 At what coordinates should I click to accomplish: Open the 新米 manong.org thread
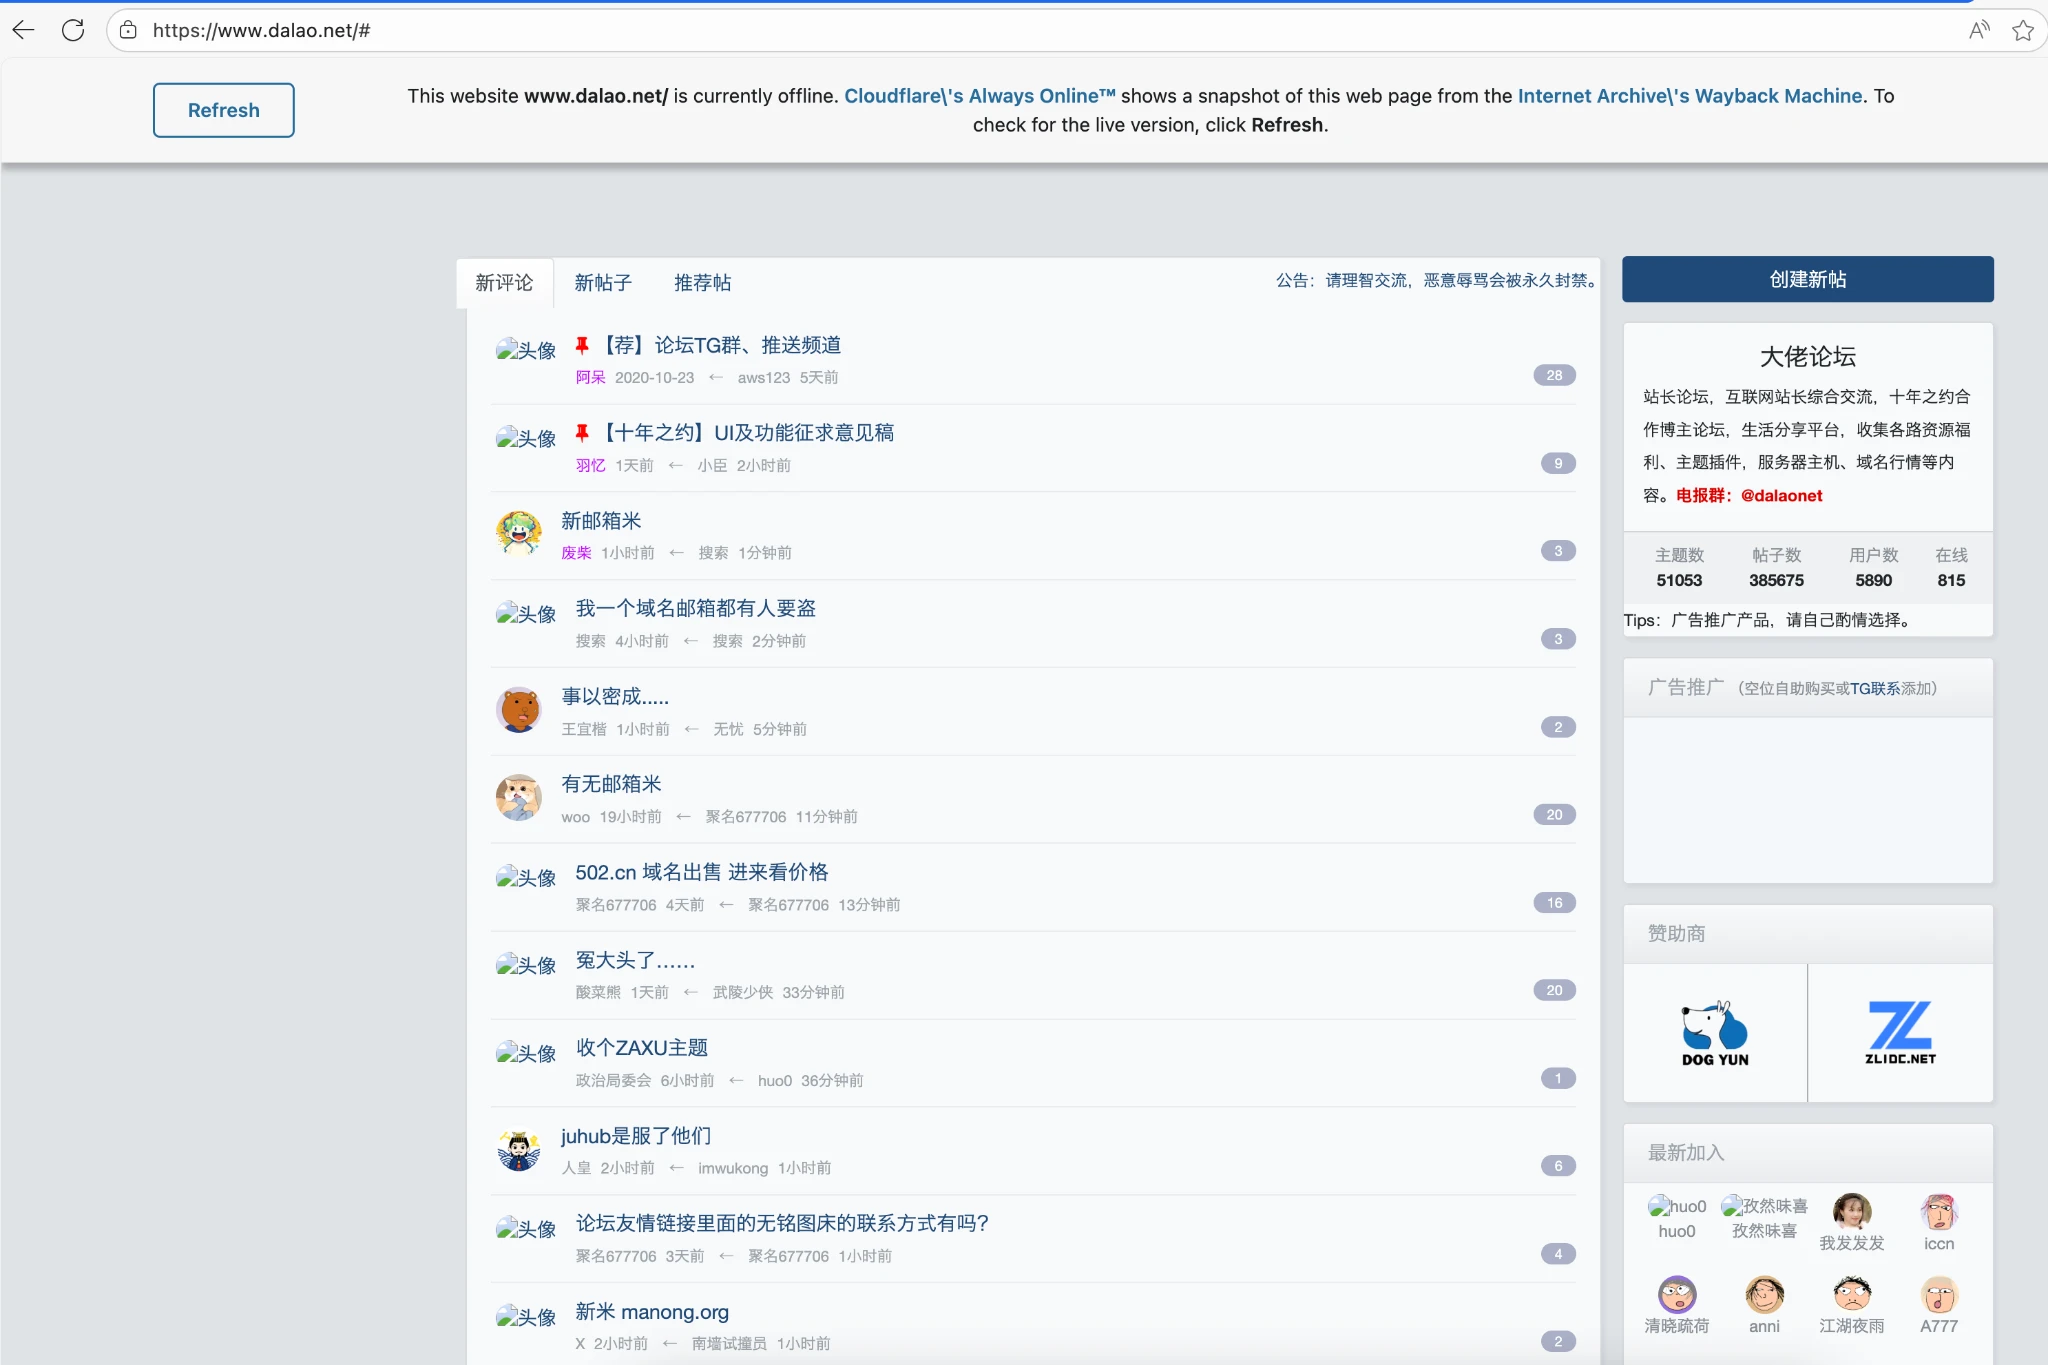652,1311
